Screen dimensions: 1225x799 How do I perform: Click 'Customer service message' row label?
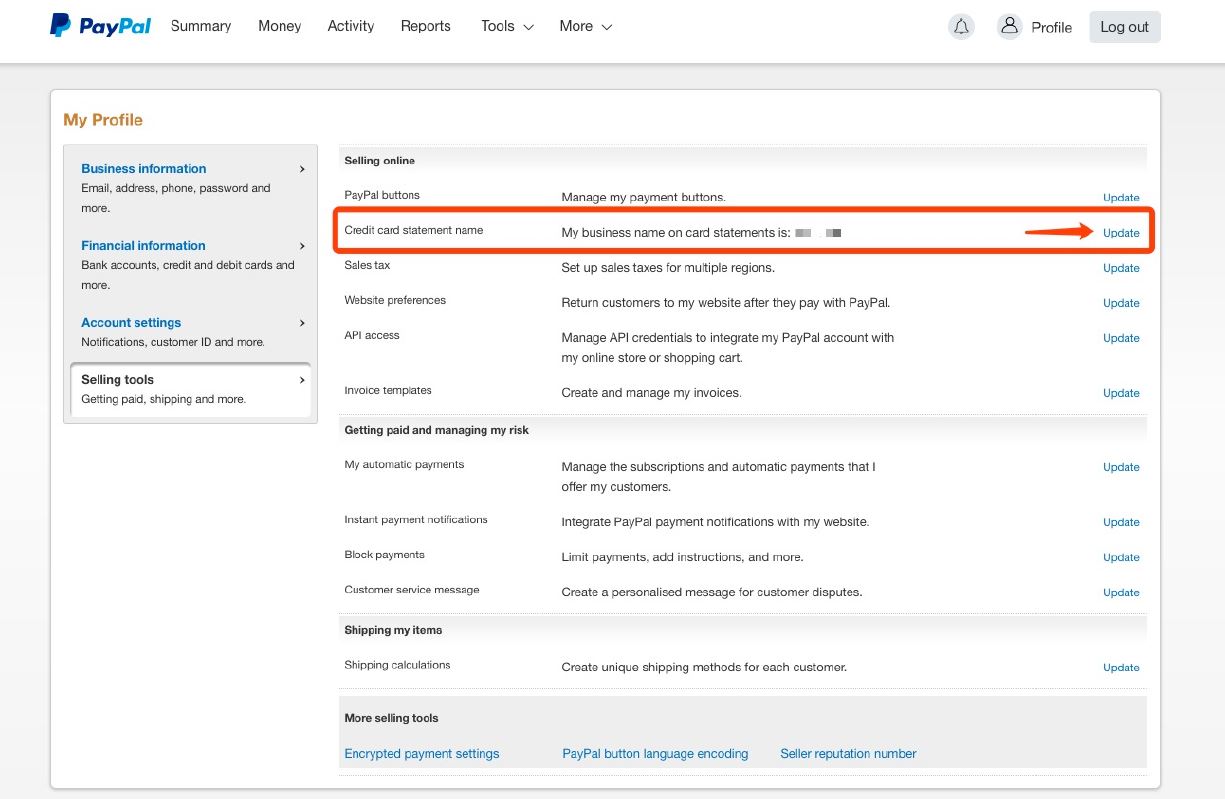pyautogui.click(x=412, y=590)
